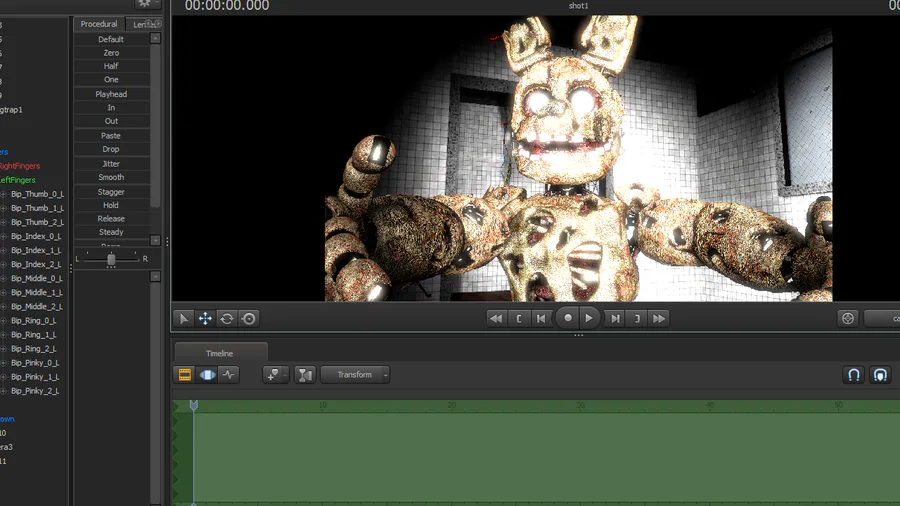Open the gear settings icon
The height and width of the screenshot is (506, 900).
144,3
